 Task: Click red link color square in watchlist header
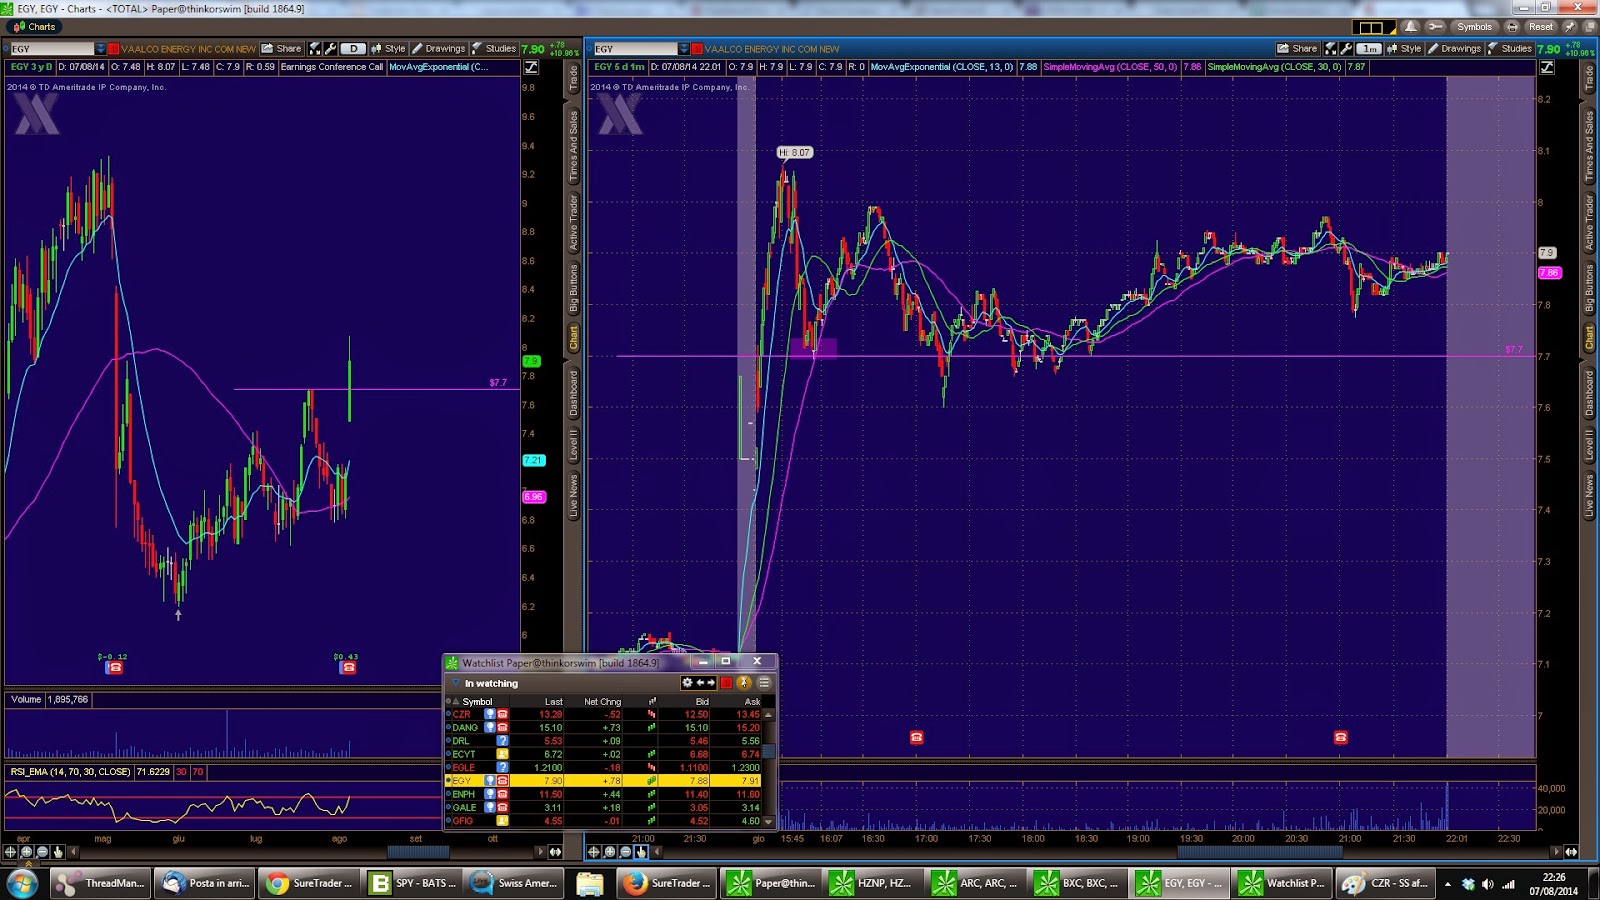pyautogui.click(x=727, y=683)
